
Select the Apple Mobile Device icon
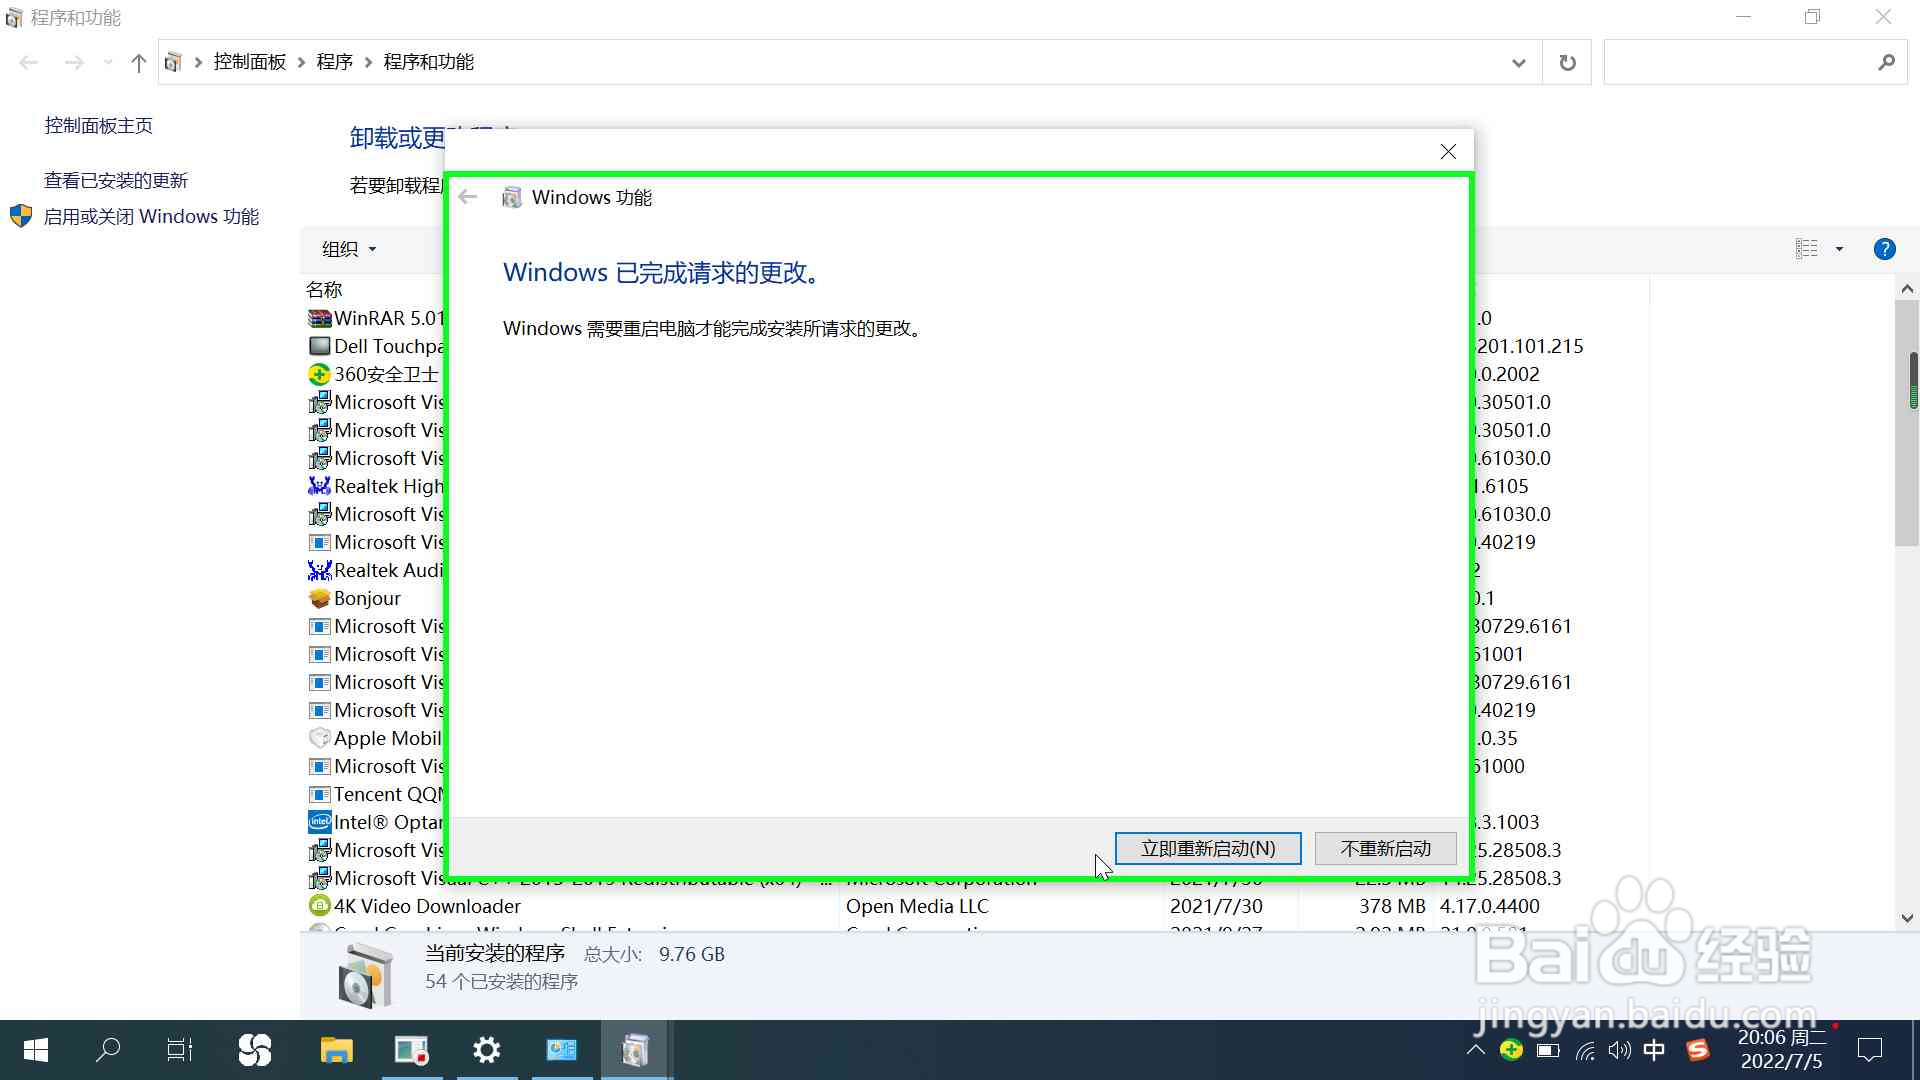(320, 738)
